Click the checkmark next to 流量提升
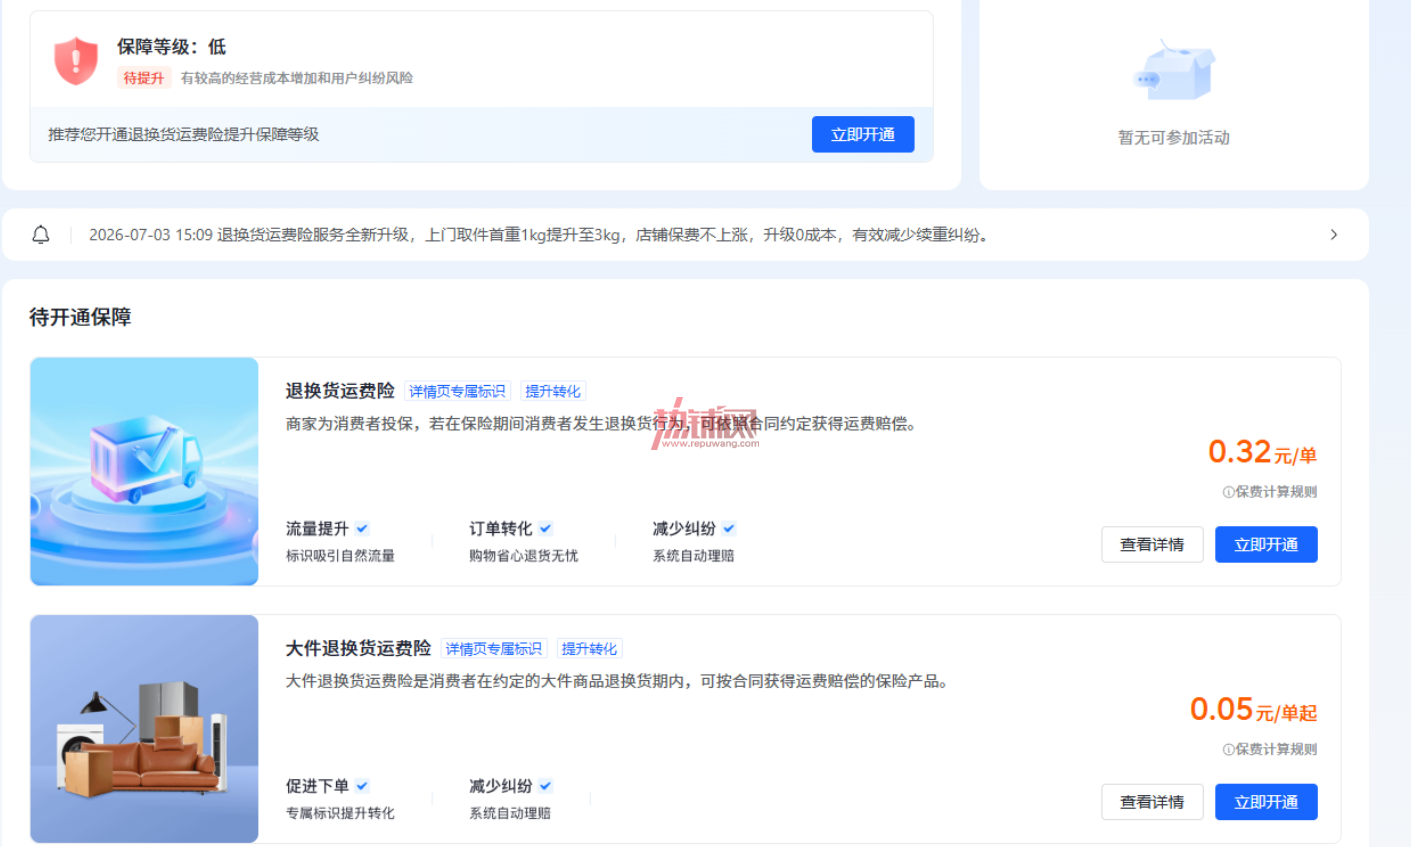Screen dimensions: 1411x847 362,528
